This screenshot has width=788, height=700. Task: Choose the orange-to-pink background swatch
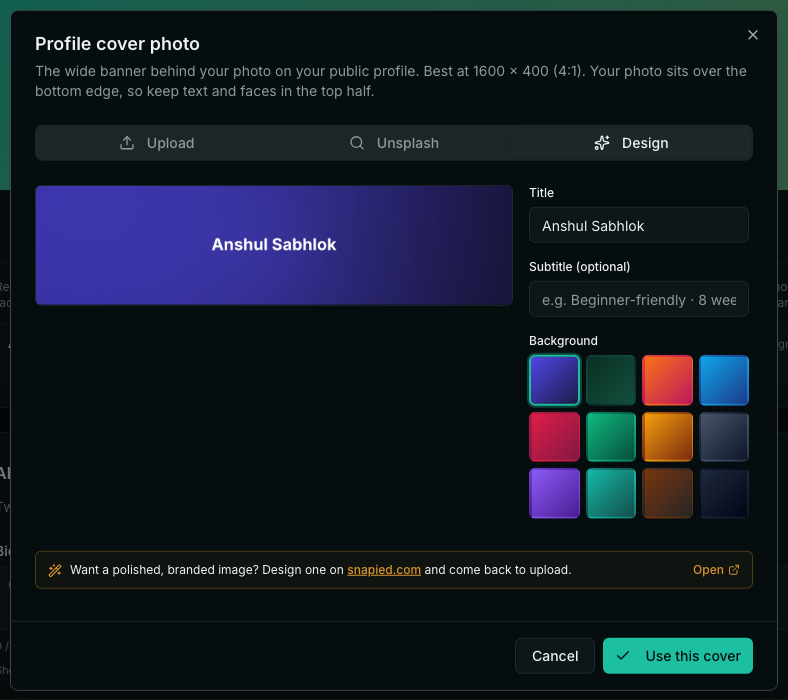click(x=667, y=380)
